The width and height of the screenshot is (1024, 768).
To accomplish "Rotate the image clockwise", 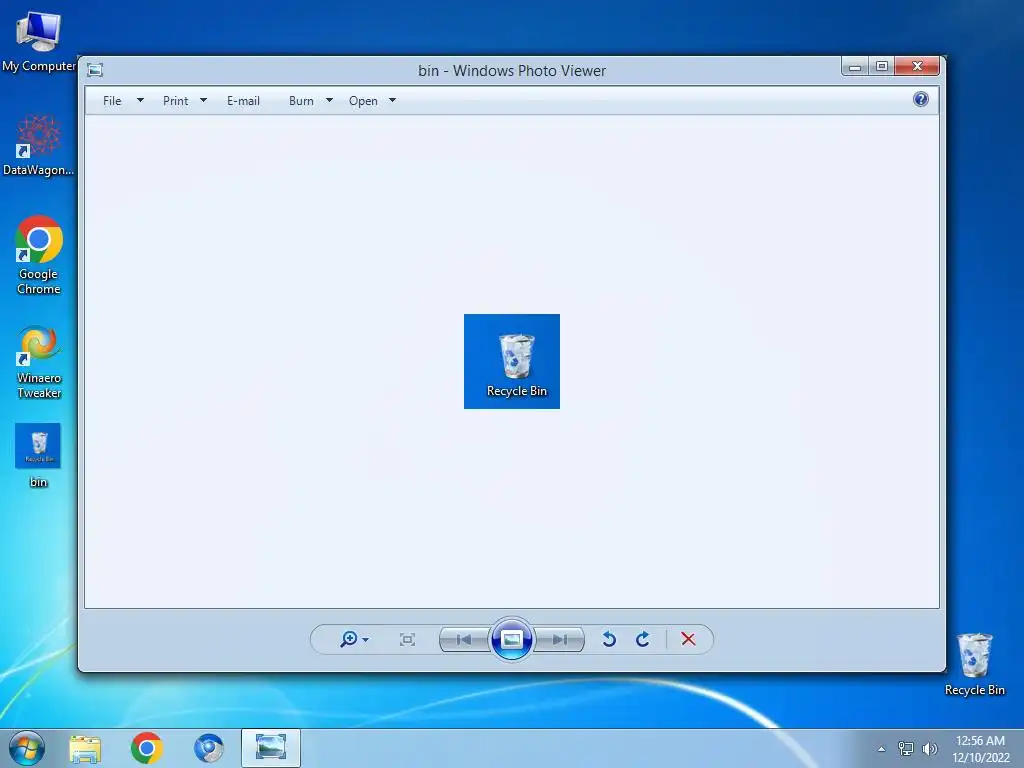I will [x=643, y=639].
